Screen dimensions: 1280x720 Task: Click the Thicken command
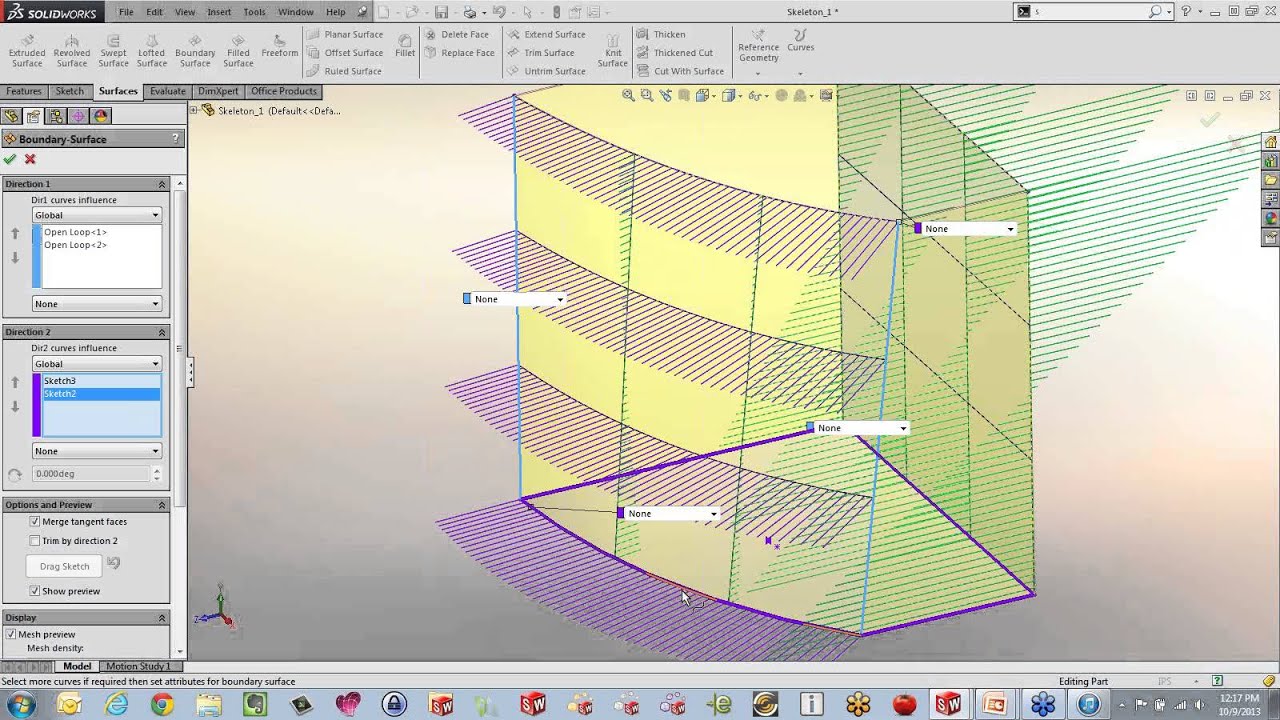tap(661, 34)
